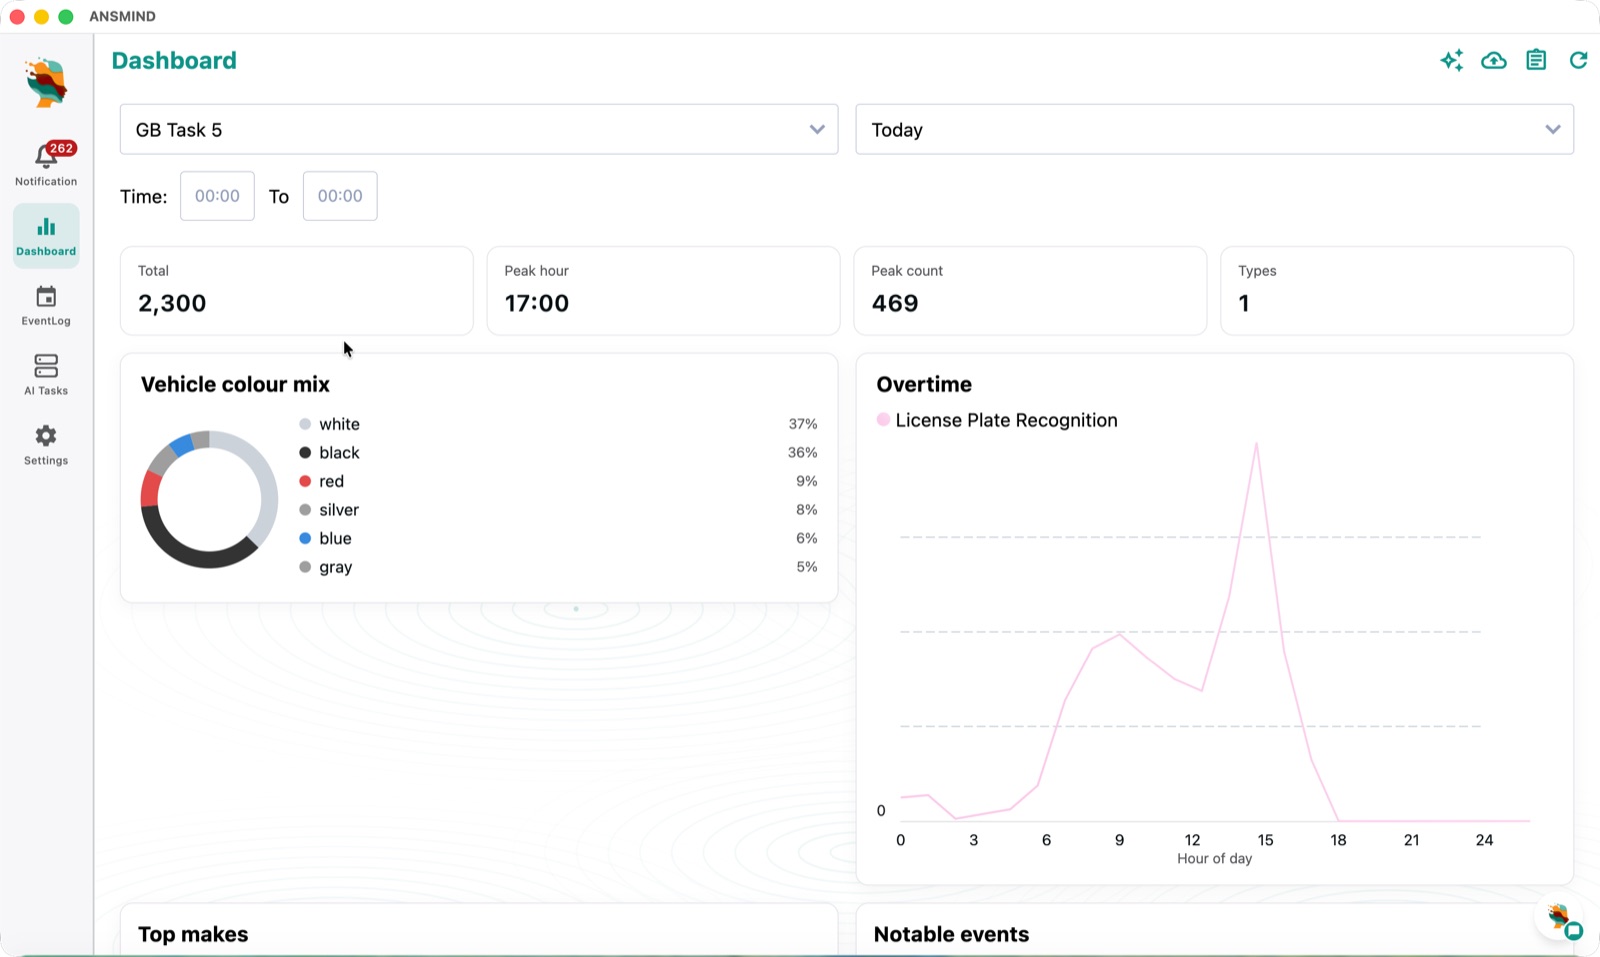The height and width of the screenshot is (957, 1600).
Task: Click the Peak count 469 card
Action: point(1030,291)
